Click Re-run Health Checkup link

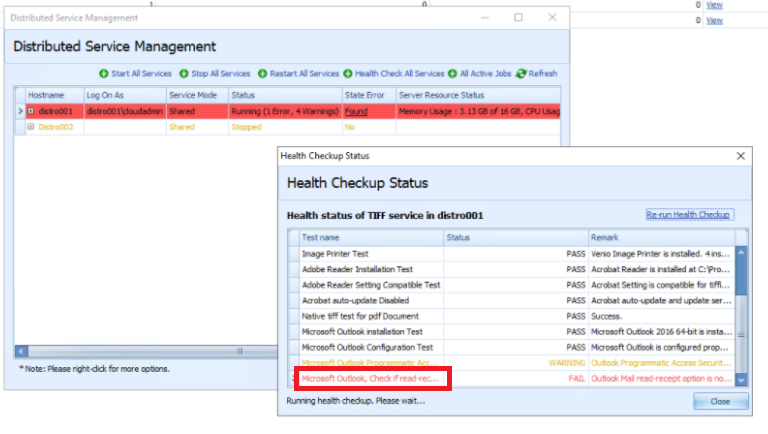click(688, 215)
